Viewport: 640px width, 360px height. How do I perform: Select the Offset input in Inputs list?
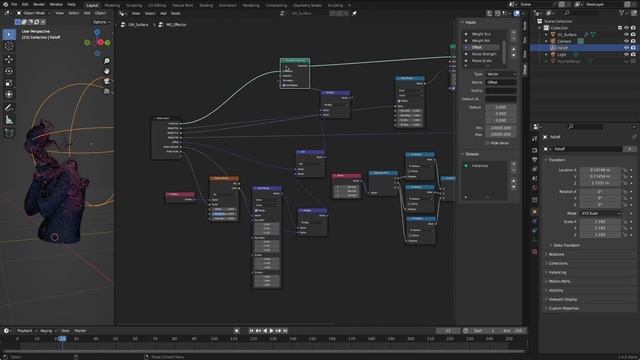point(483,47)
